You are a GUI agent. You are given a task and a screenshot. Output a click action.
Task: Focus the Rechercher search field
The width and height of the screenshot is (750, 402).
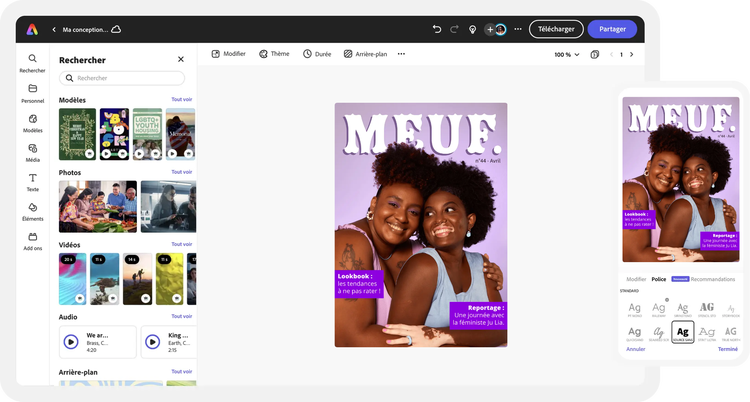click(122, 78)
